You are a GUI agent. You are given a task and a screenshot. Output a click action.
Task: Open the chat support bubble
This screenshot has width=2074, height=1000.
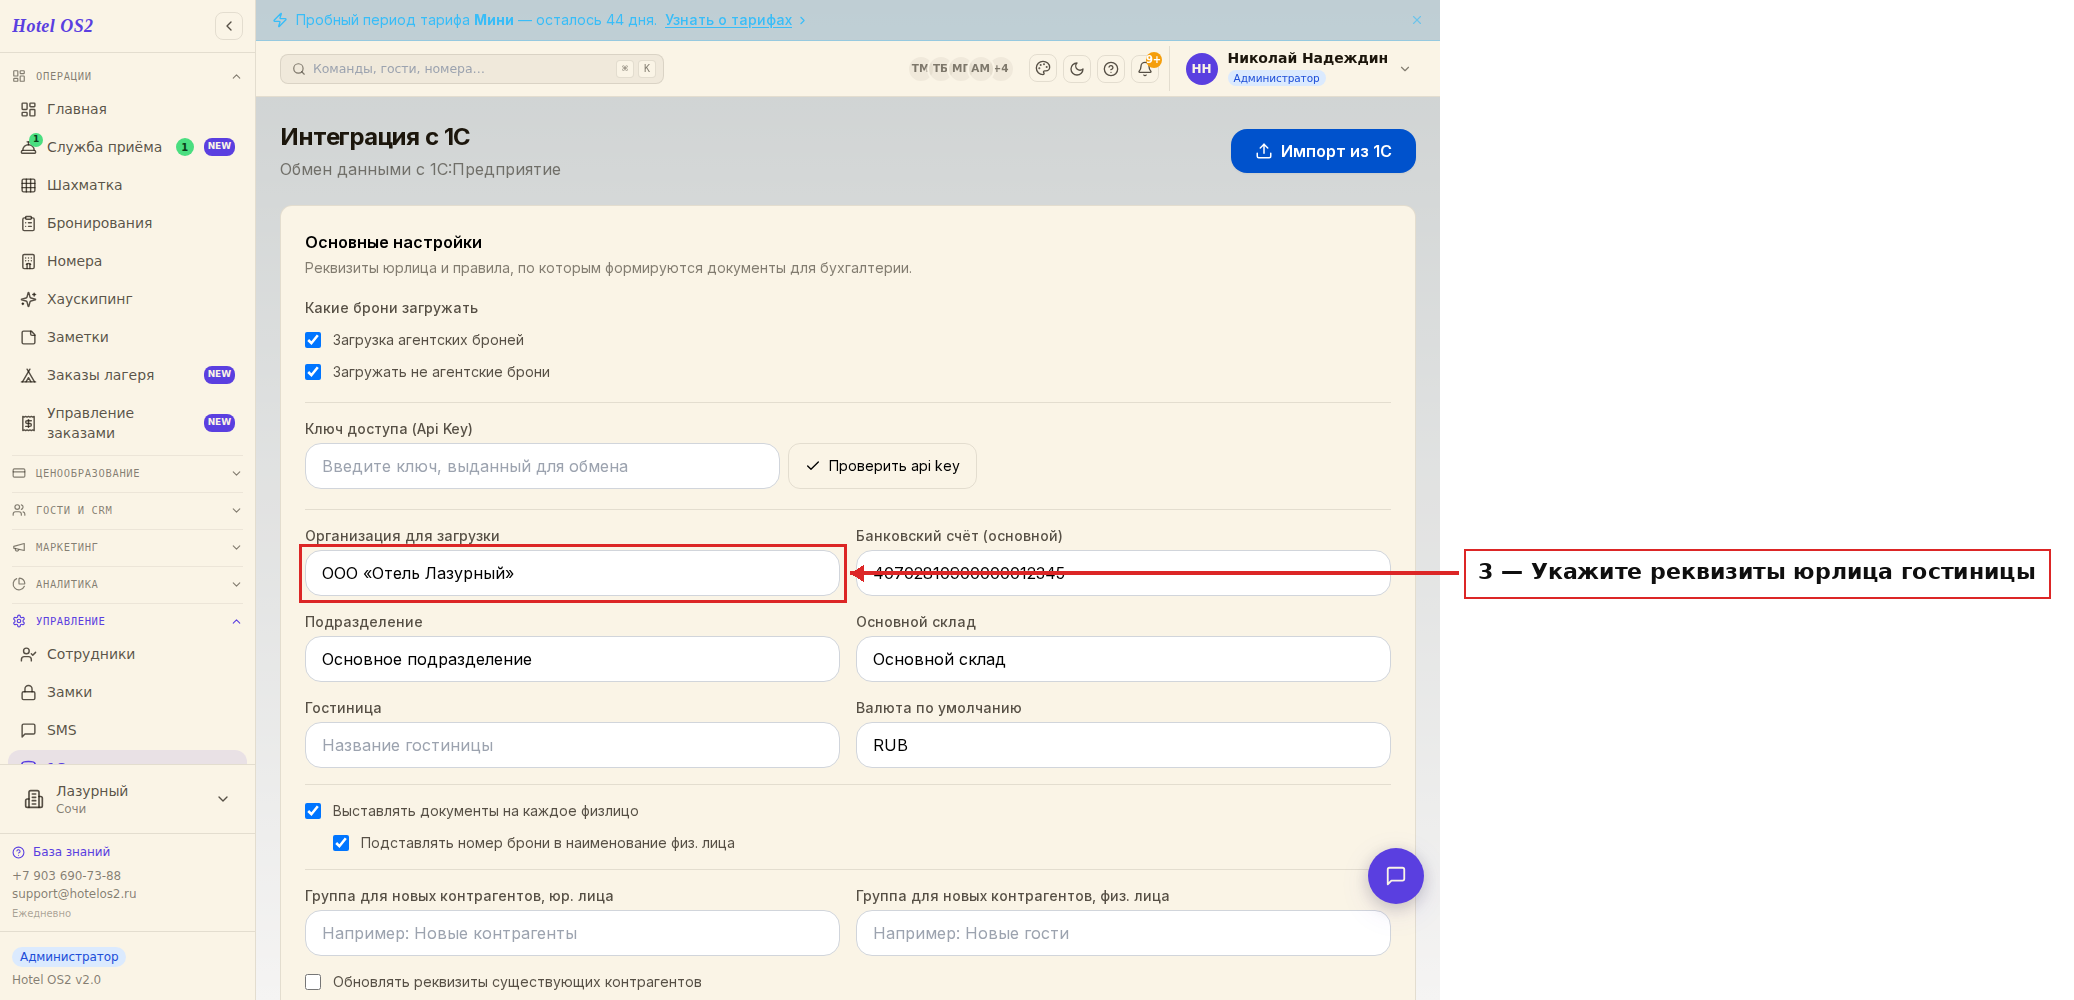pyautogui.click(x=1396, y=876)
